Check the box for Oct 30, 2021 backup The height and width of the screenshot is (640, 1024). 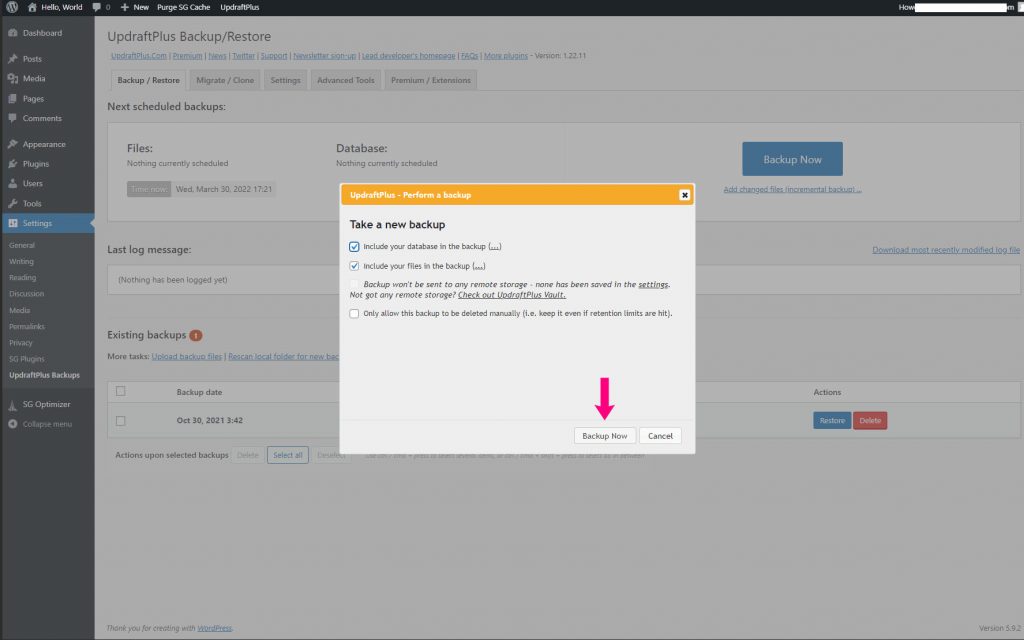coord(120,421)
